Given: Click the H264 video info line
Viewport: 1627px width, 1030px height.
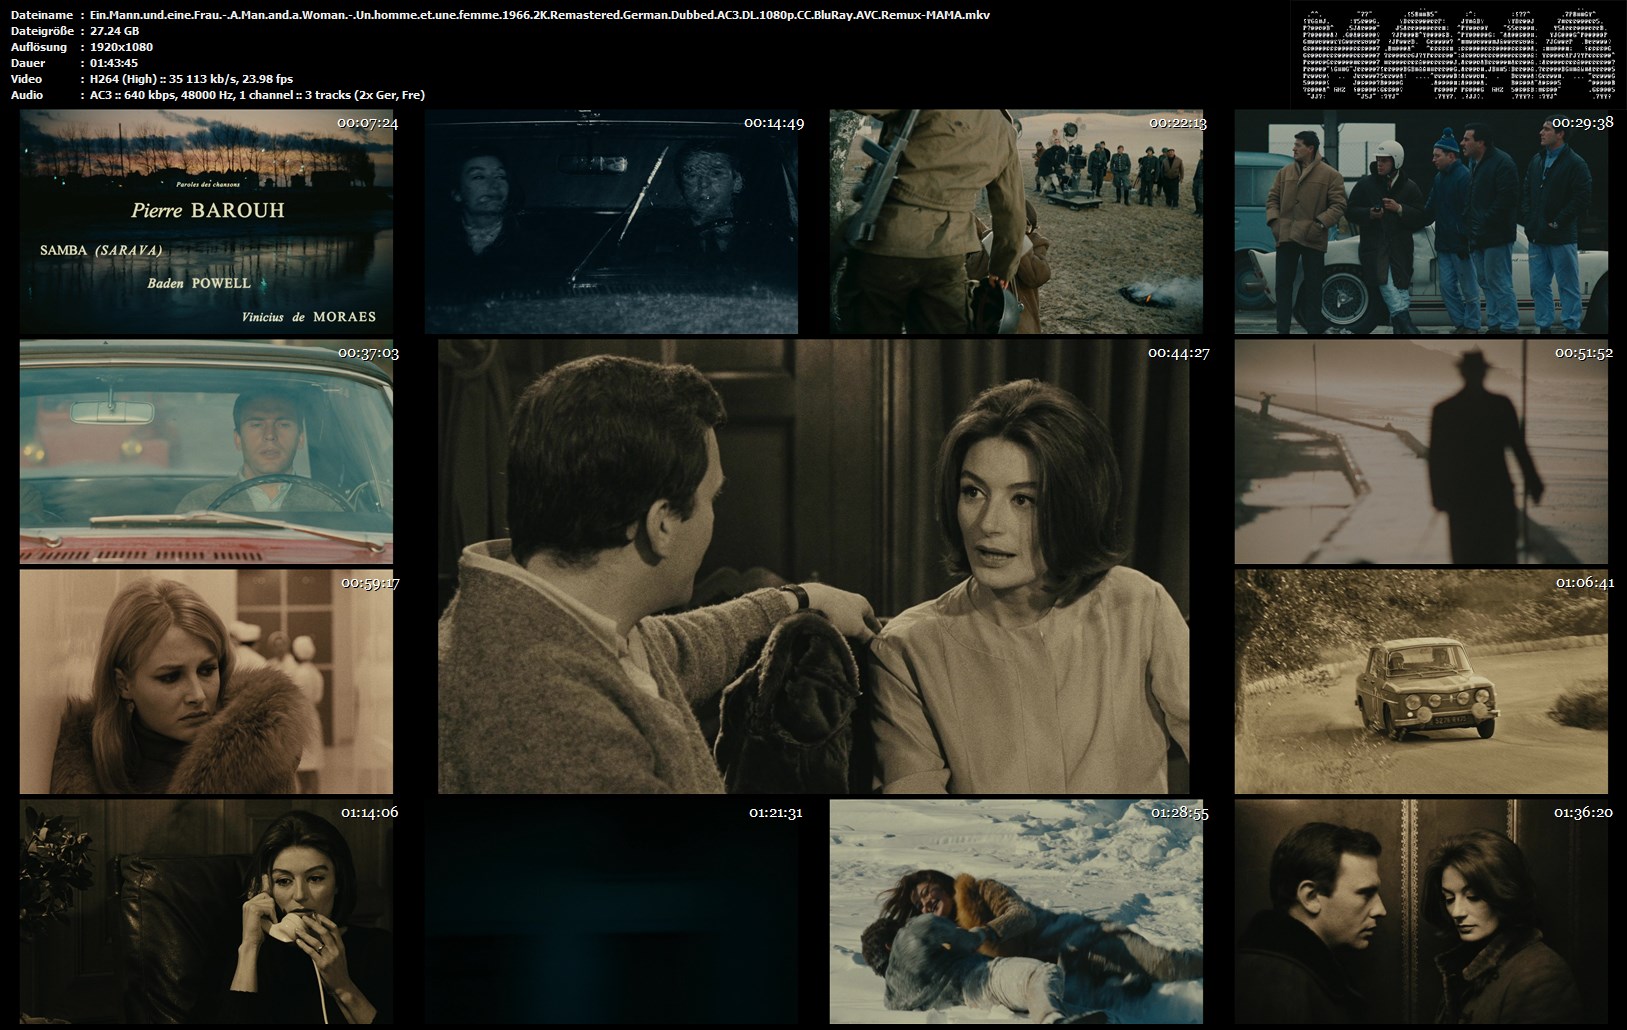Looking at the screenshot, I should pyautogui.click(x=191, y=79).
